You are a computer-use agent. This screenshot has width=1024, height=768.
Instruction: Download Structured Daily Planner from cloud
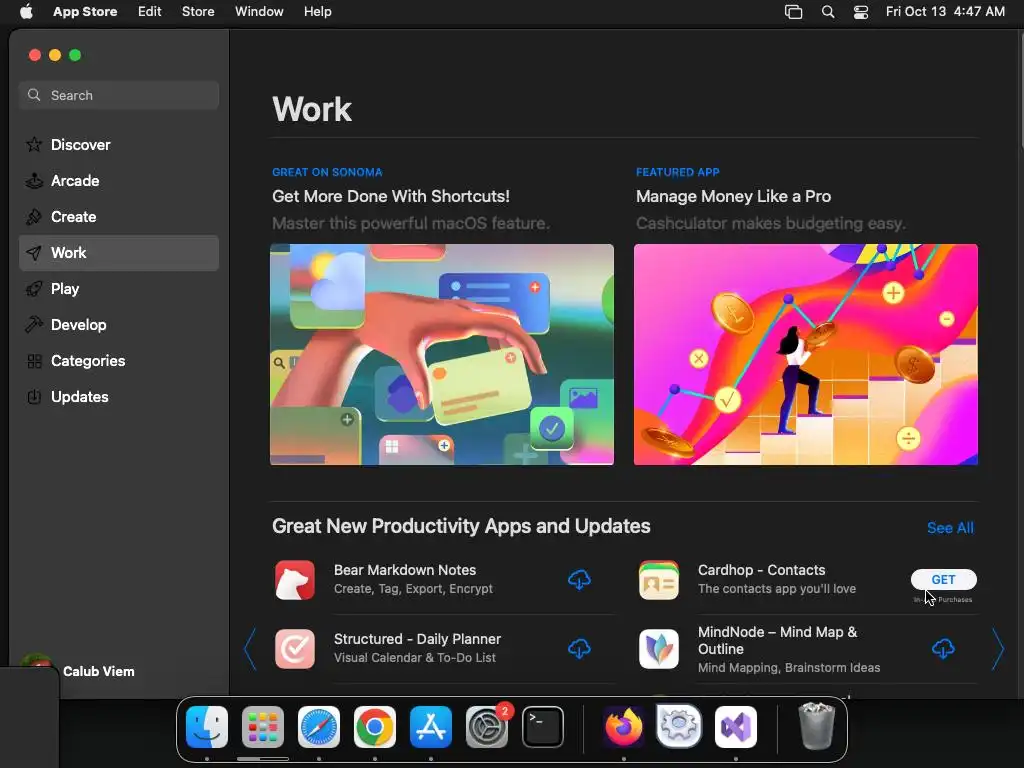[x=579, y=648]
